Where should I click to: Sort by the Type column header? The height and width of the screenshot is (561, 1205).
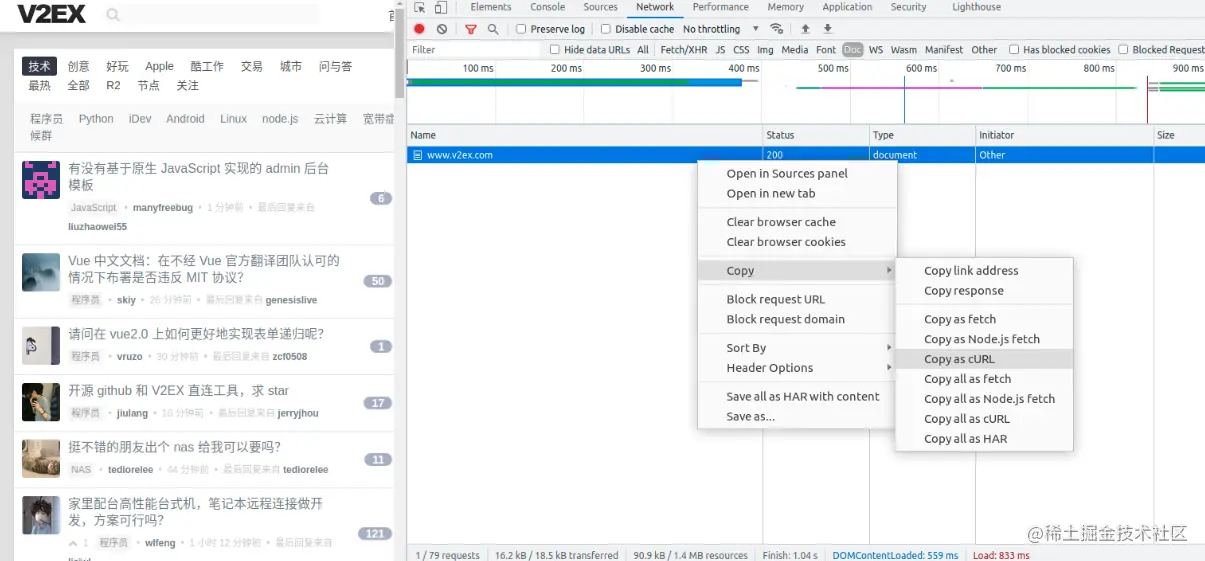click(922, 135)
